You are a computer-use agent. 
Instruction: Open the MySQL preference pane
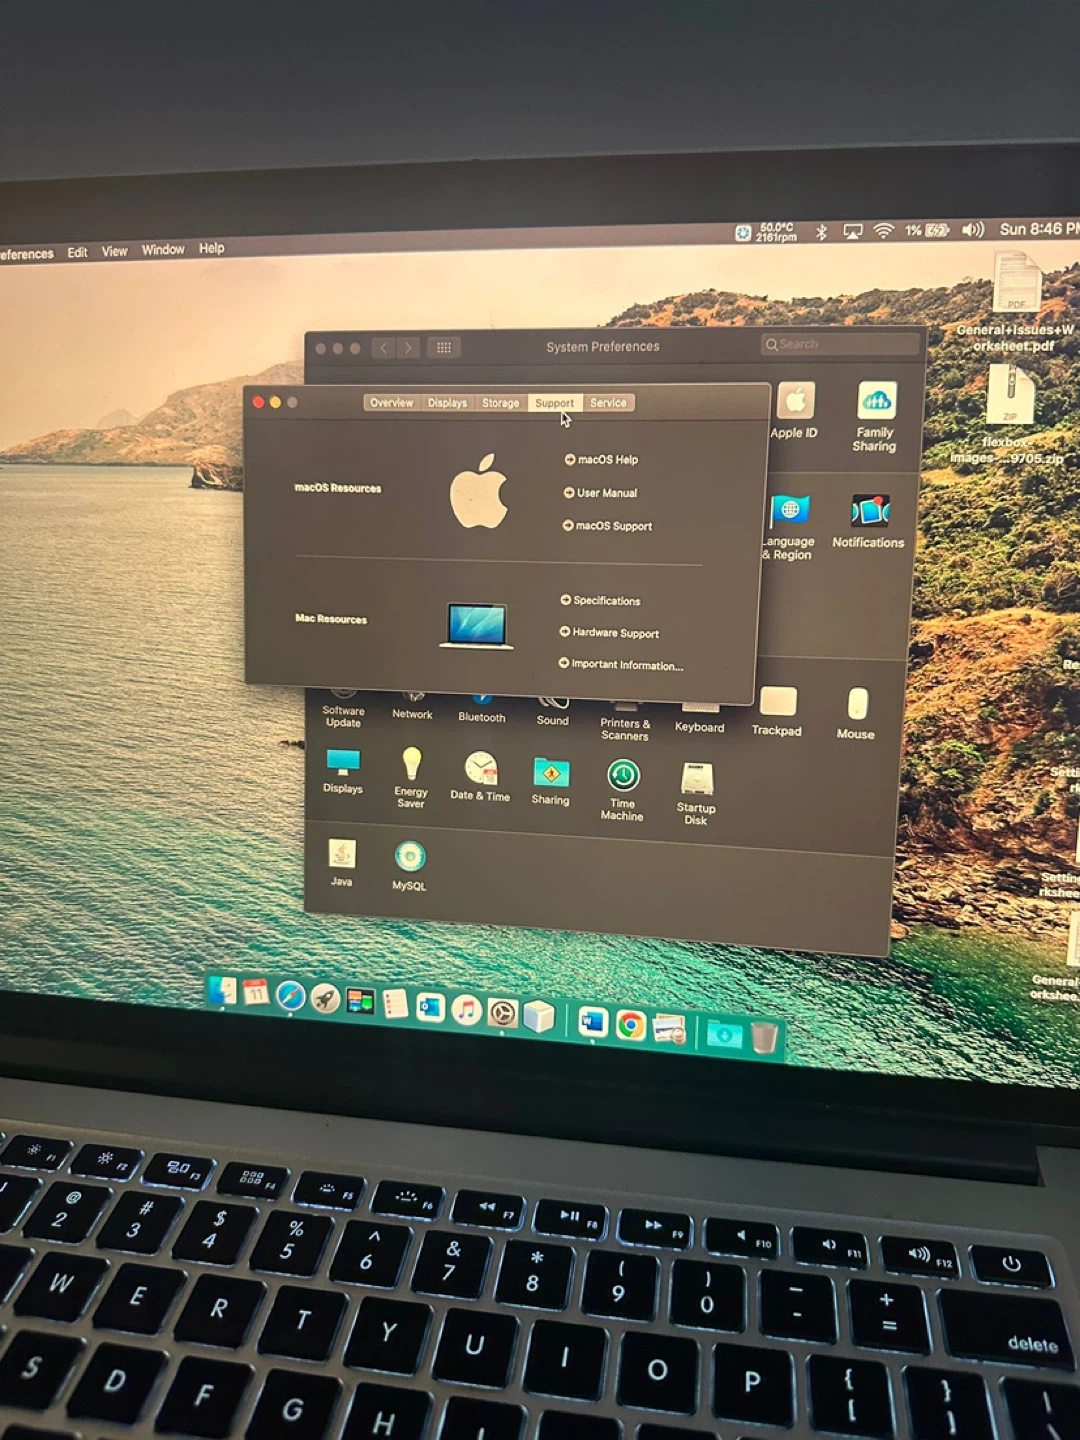click(409, 858)
